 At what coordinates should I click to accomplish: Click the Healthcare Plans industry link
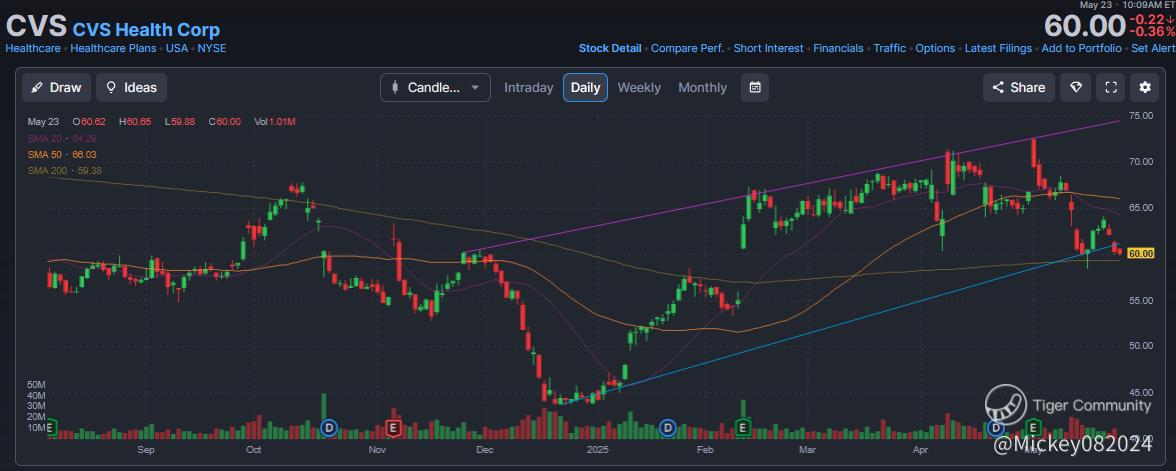[x=113, y=48]
